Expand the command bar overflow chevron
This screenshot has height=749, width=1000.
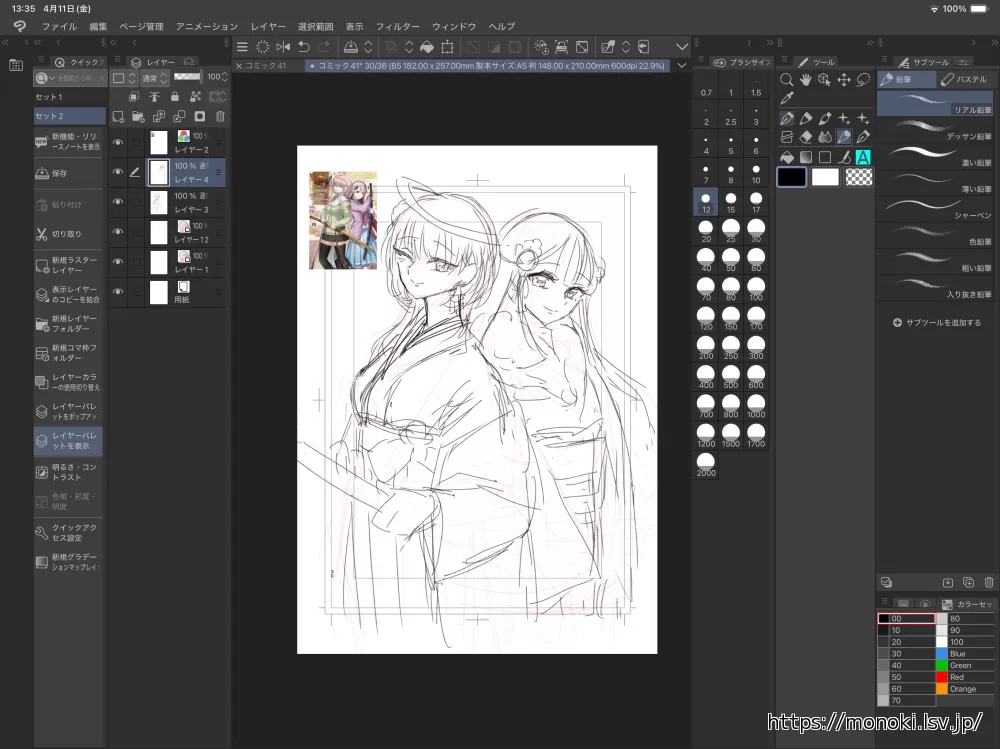click(x=682, y=47)
